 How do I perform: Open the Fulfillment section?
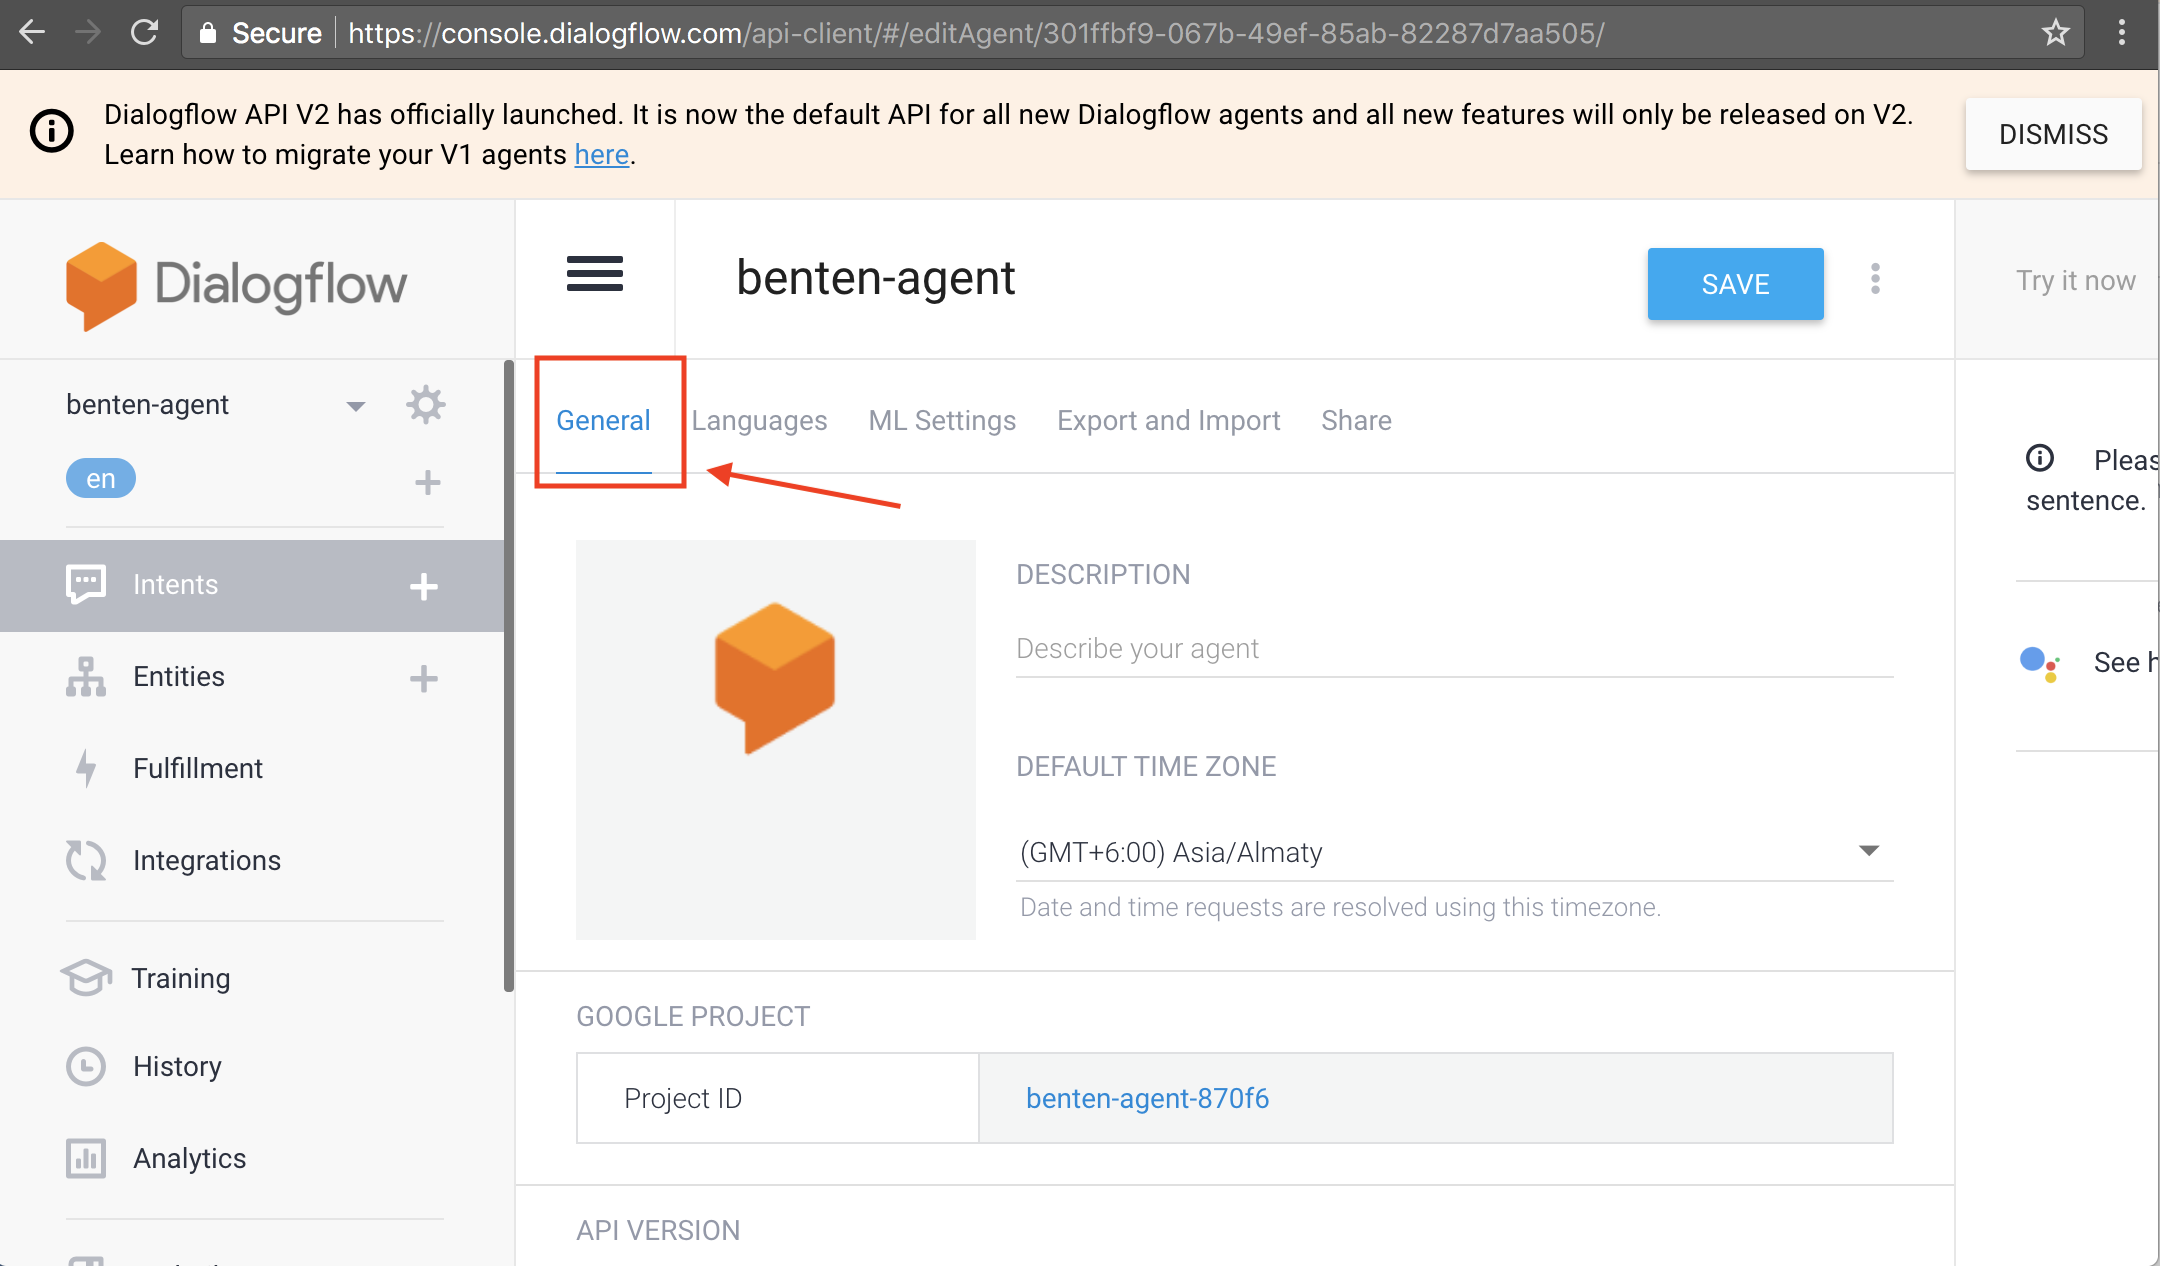click(x=198, y=768)
